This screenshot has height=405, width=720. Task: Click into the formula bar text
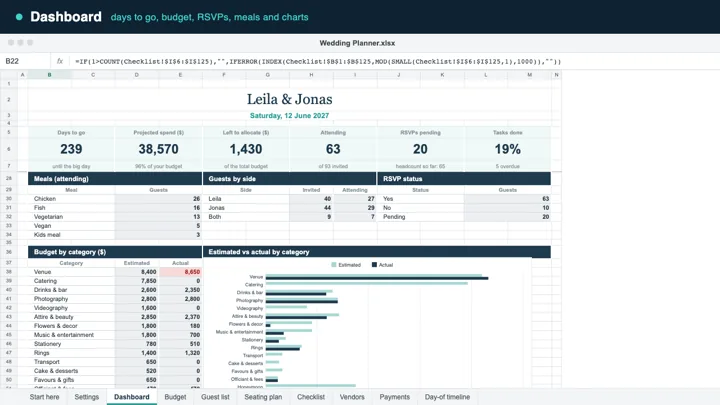318,62
